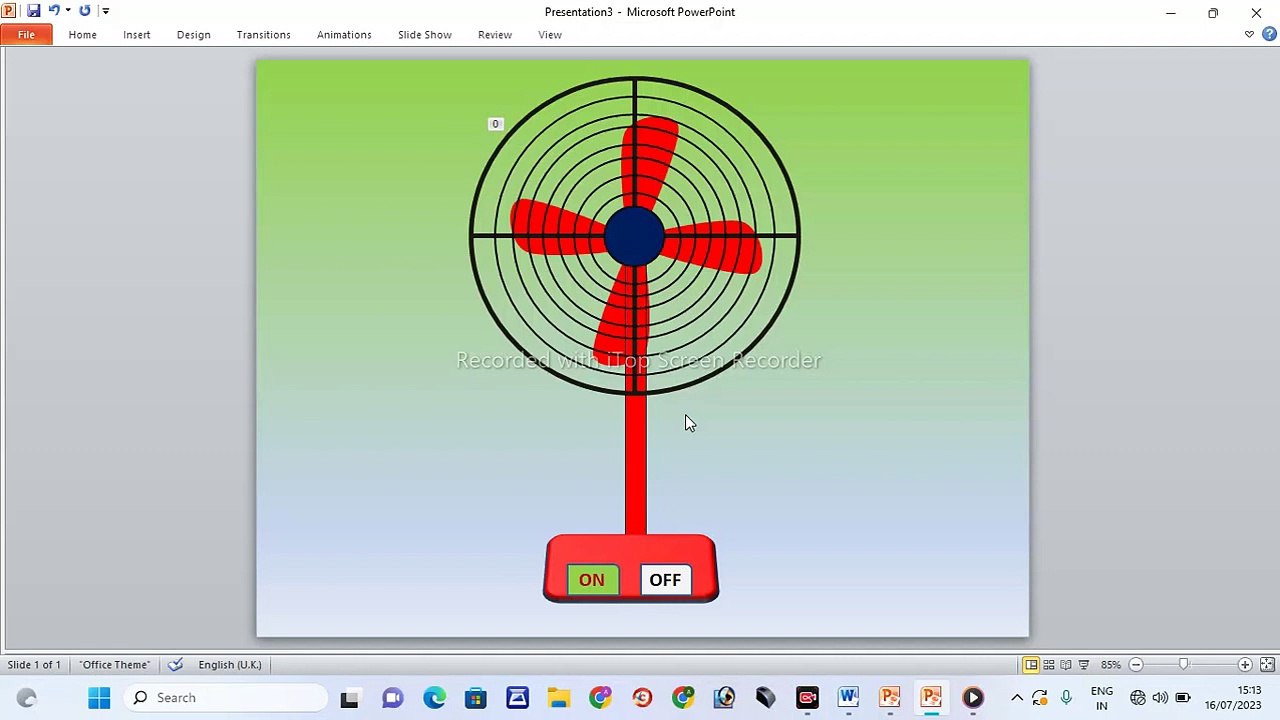Open the Review ribbon tab

(495, 35)
